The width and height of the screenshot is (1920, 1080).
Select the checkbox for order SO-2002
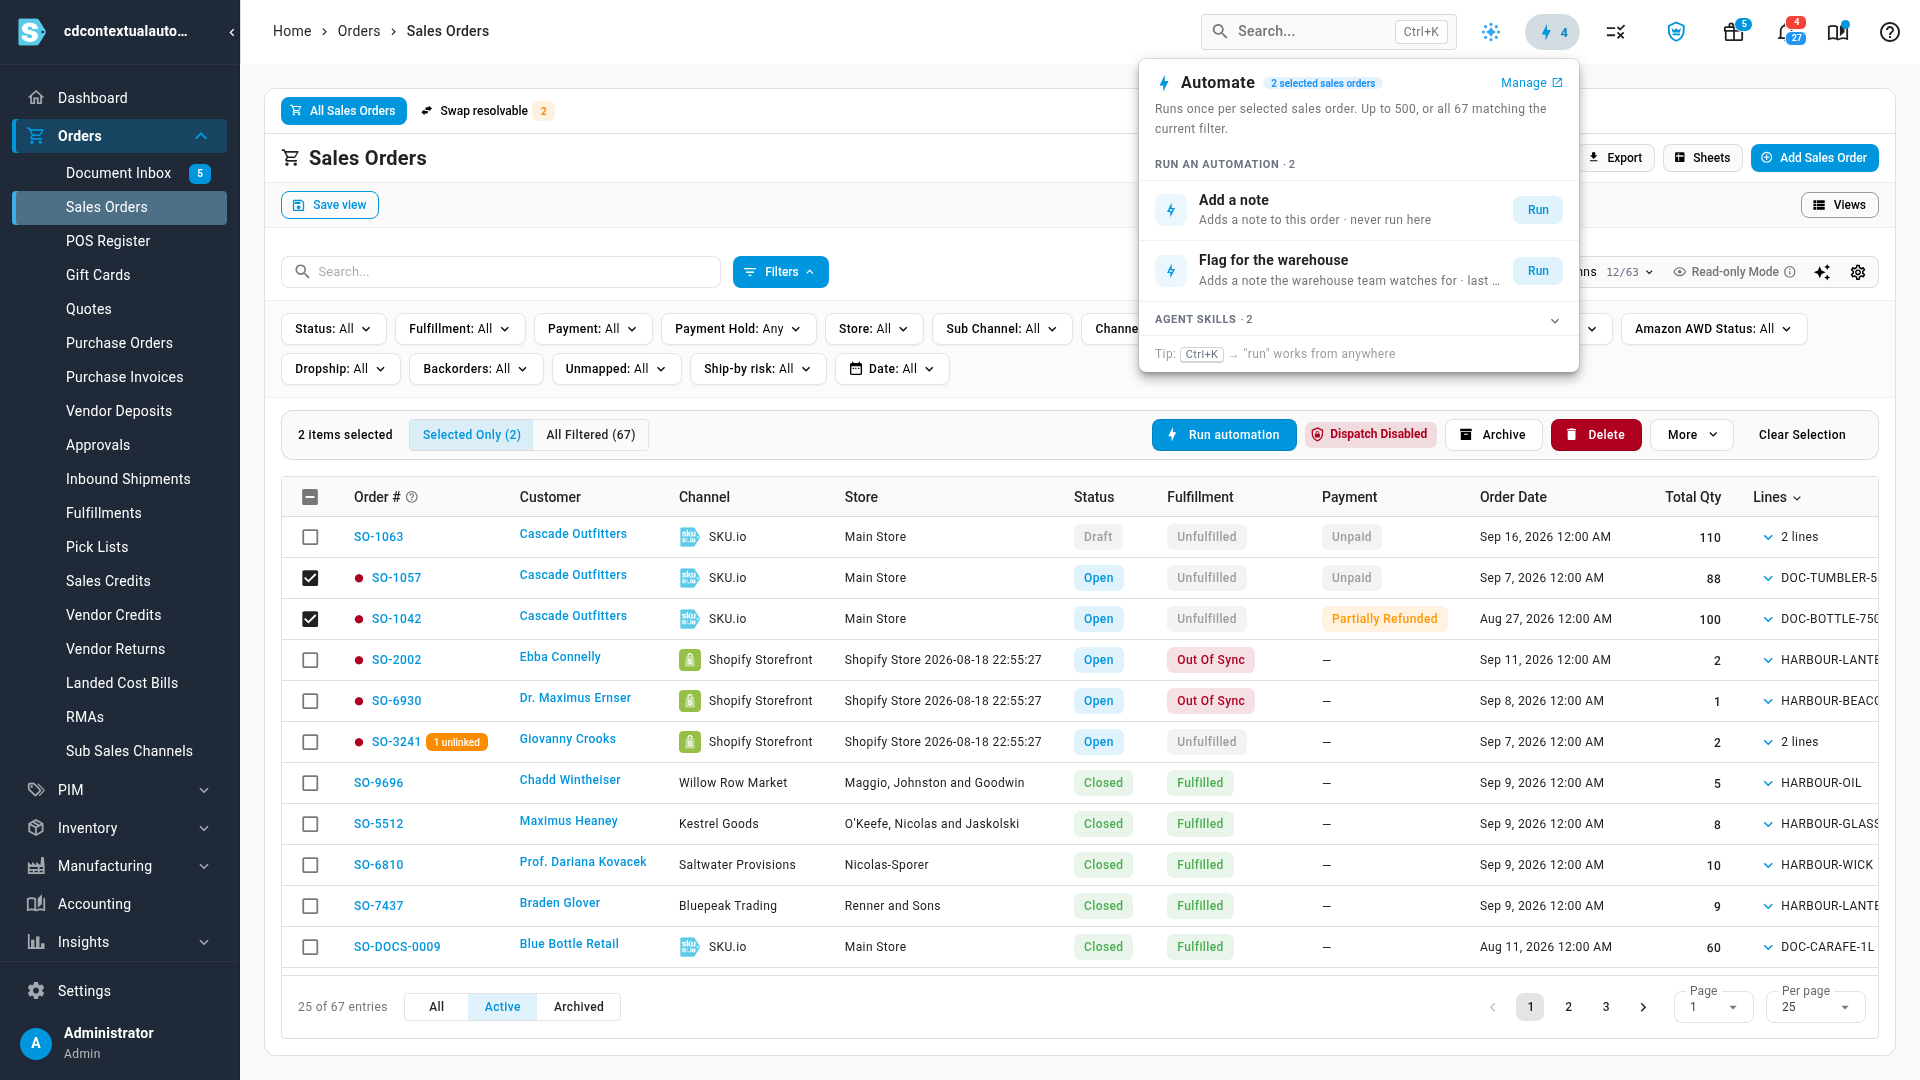point(310,660)
